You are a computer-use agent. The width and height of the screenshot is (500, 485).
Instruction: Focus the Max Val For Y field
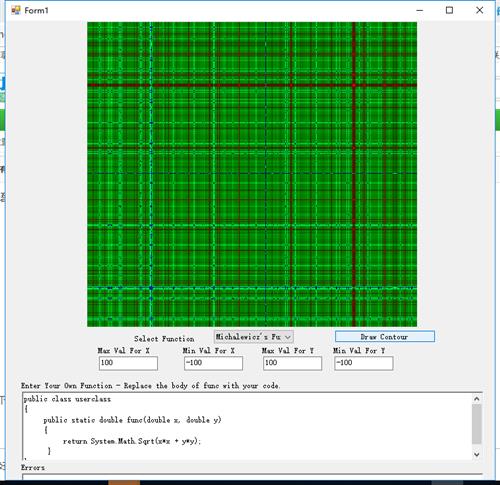292,363
